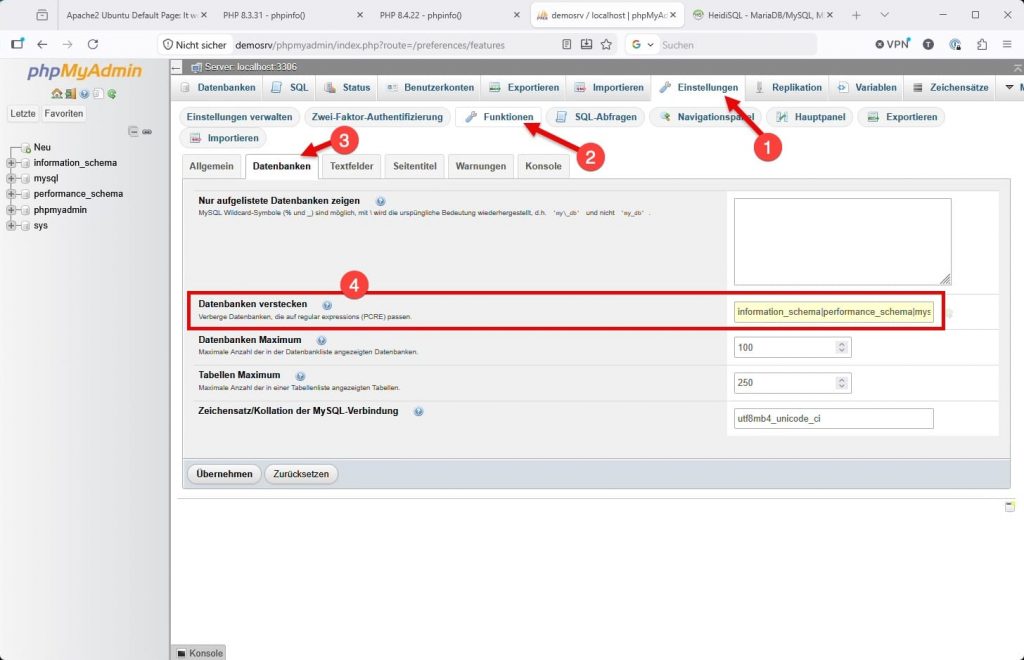
Task: Switch to the Textfelder settings tab
Action: 351,166
